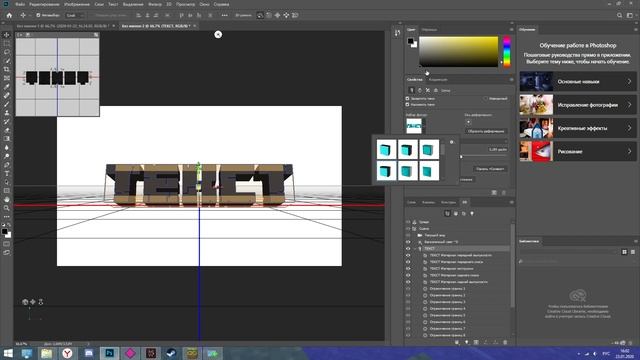Click the deform icon in Properties panel
This screenshot has width=640, height=360.
click(x=420, y=90)
